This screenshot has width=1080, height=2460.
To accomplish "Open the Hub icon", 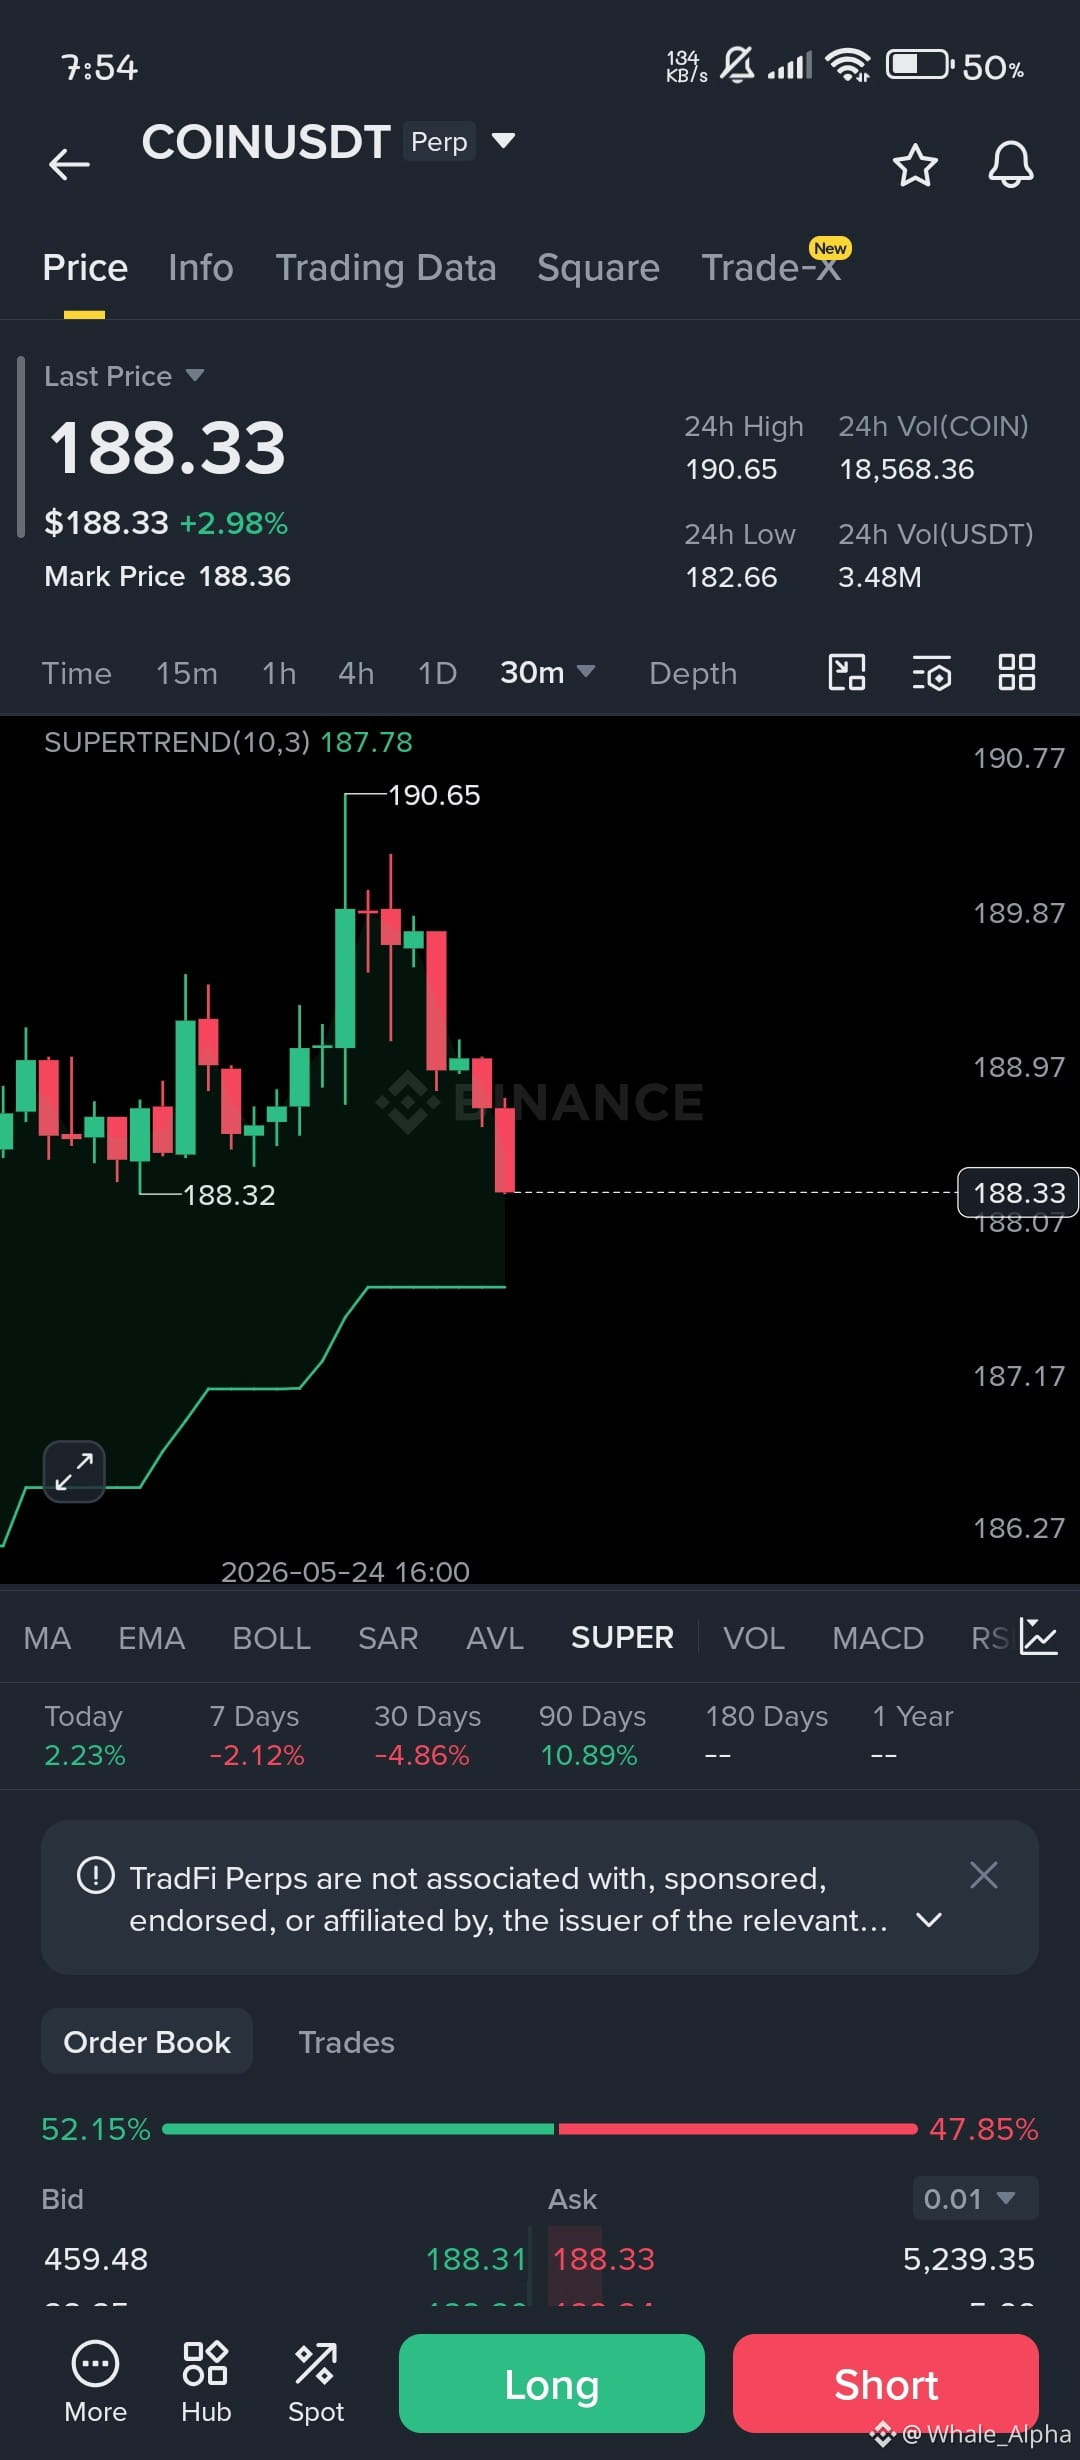I will pos(206,2383).
